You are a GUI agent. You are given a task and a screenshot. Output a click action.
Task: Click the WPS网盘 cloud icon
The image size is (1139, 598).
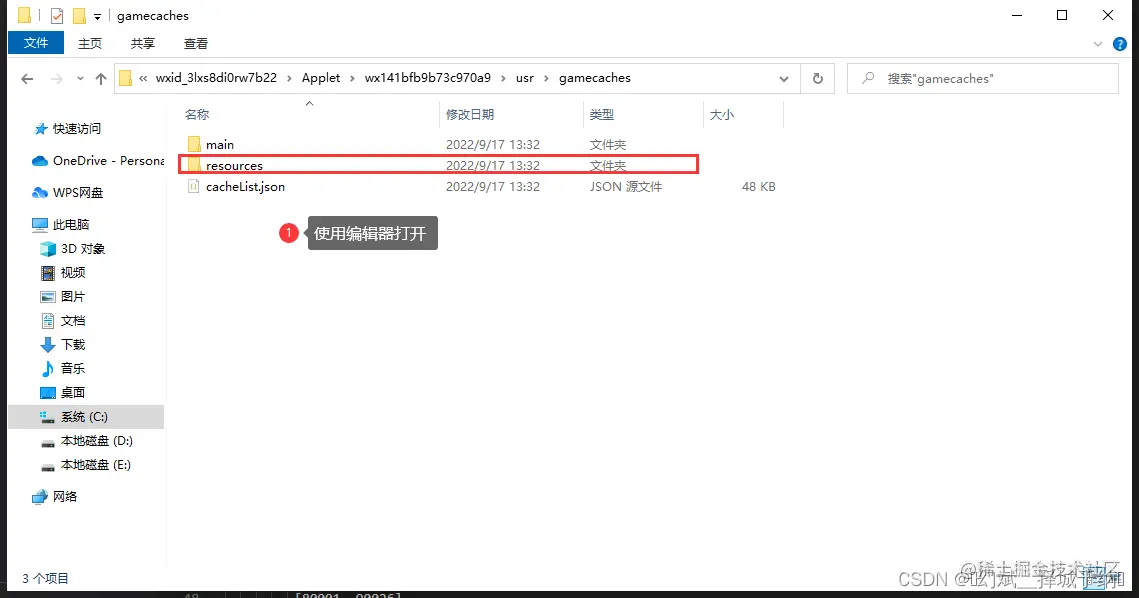point(40,193)
